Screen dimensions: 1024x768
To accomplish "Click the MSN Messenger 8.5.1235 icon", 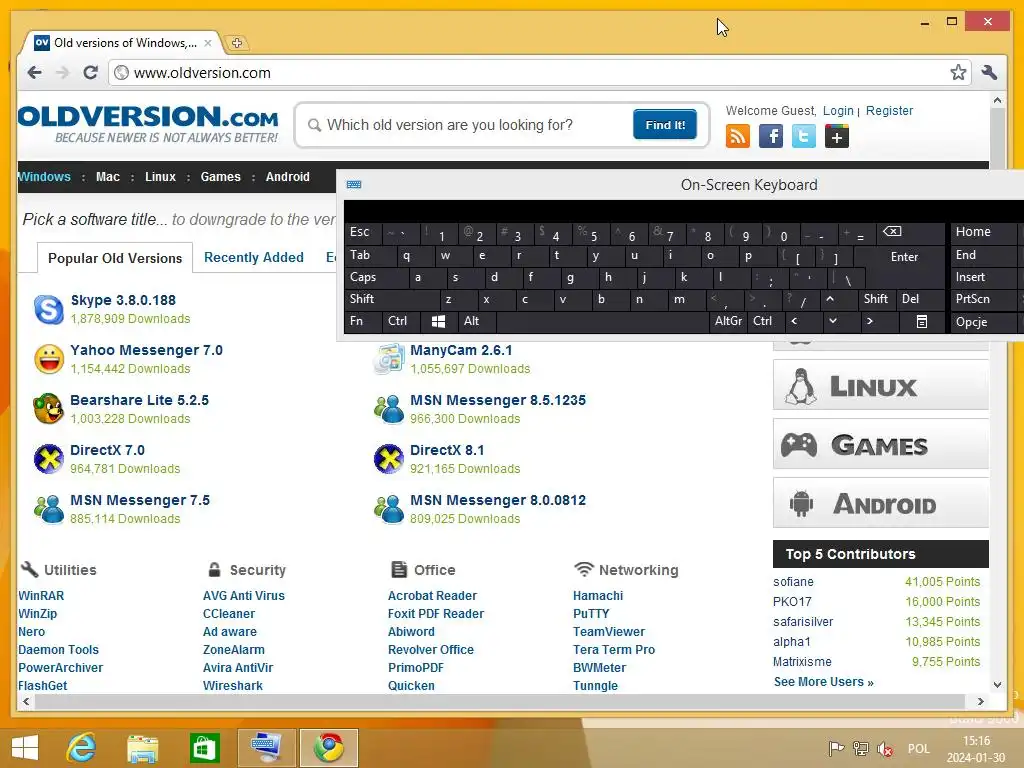I will tap(389, 409).
